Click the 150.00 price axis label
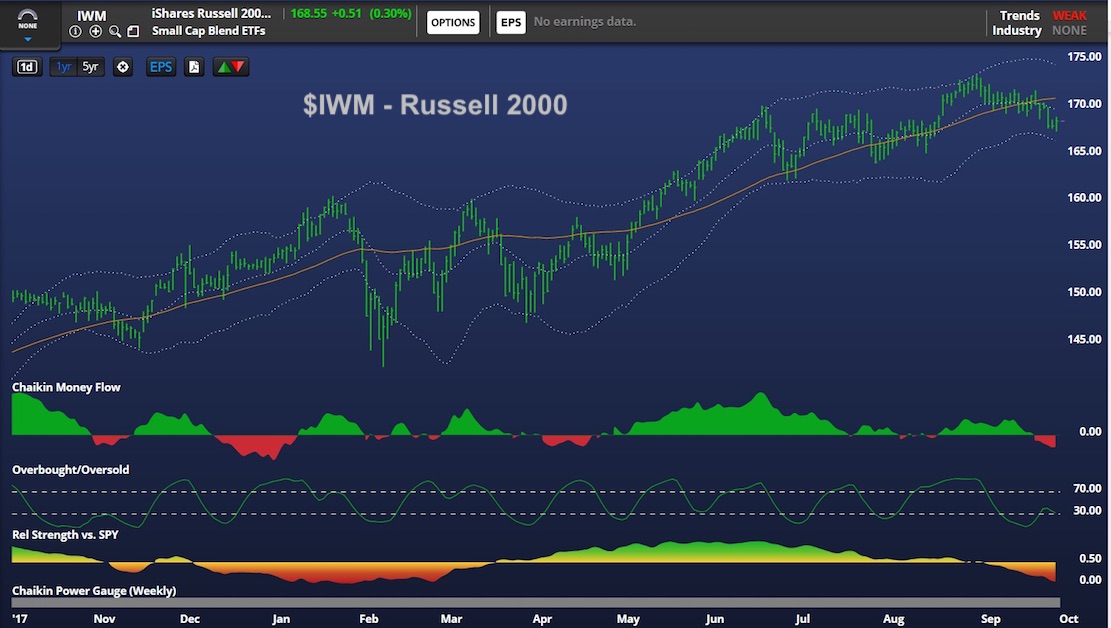This screenshot has height=628, width=1111. 1084,292
